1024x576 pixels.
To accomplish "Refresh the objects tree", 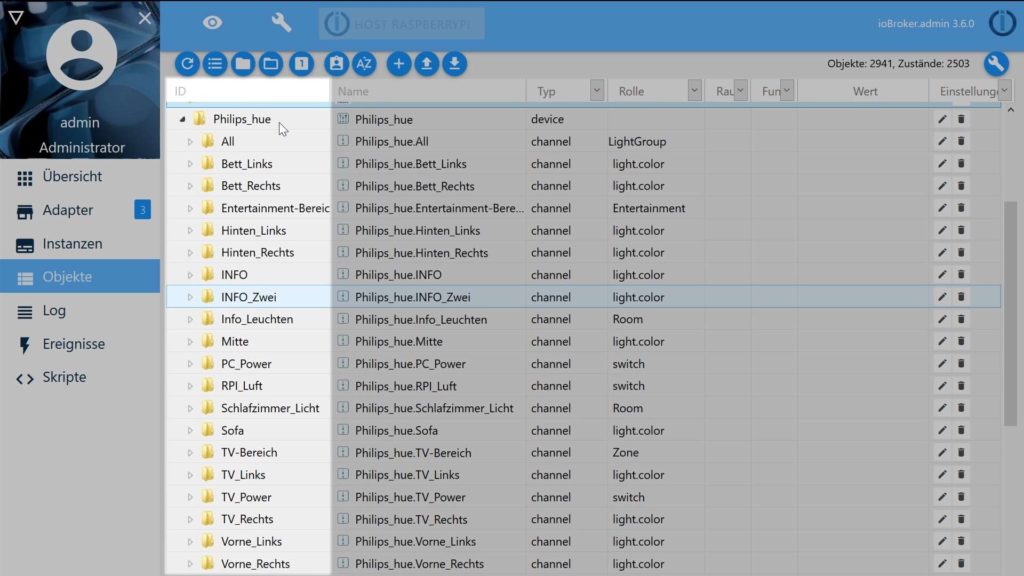I will (187, 63).
